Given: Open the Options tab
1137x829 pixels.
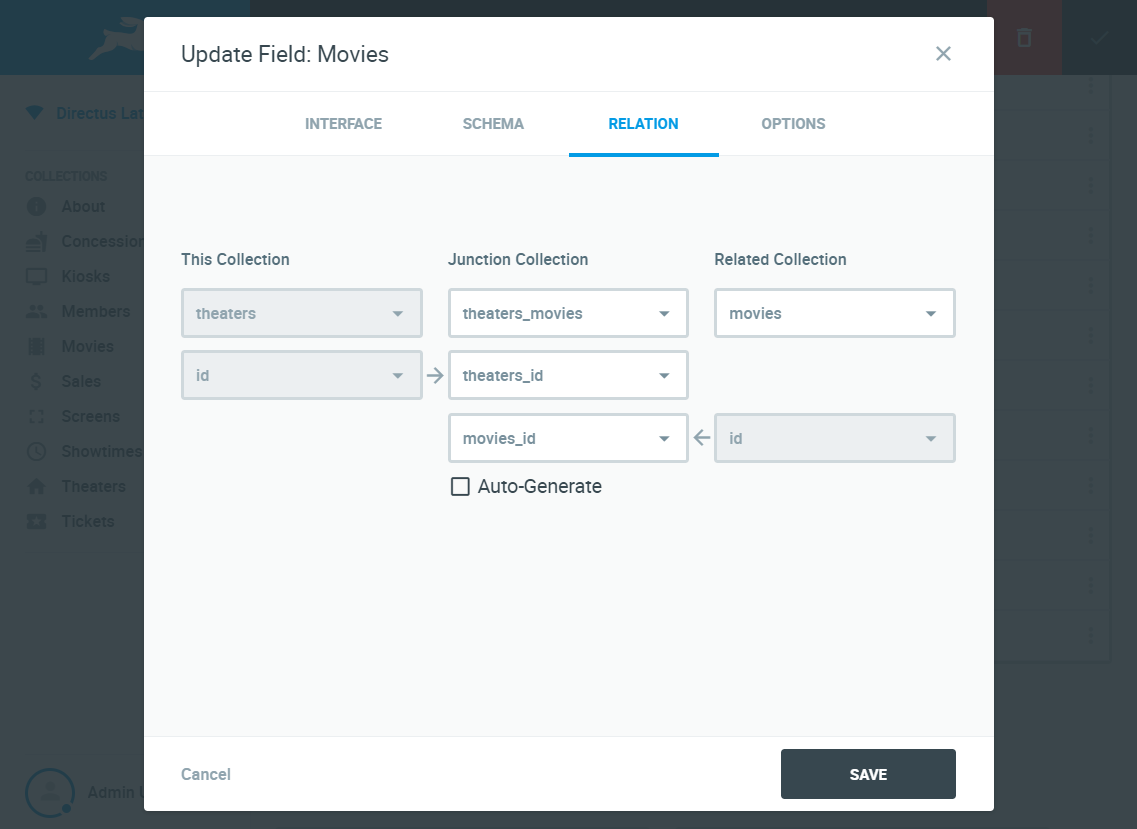Looking at the screenshot, I should coord(793,124).
